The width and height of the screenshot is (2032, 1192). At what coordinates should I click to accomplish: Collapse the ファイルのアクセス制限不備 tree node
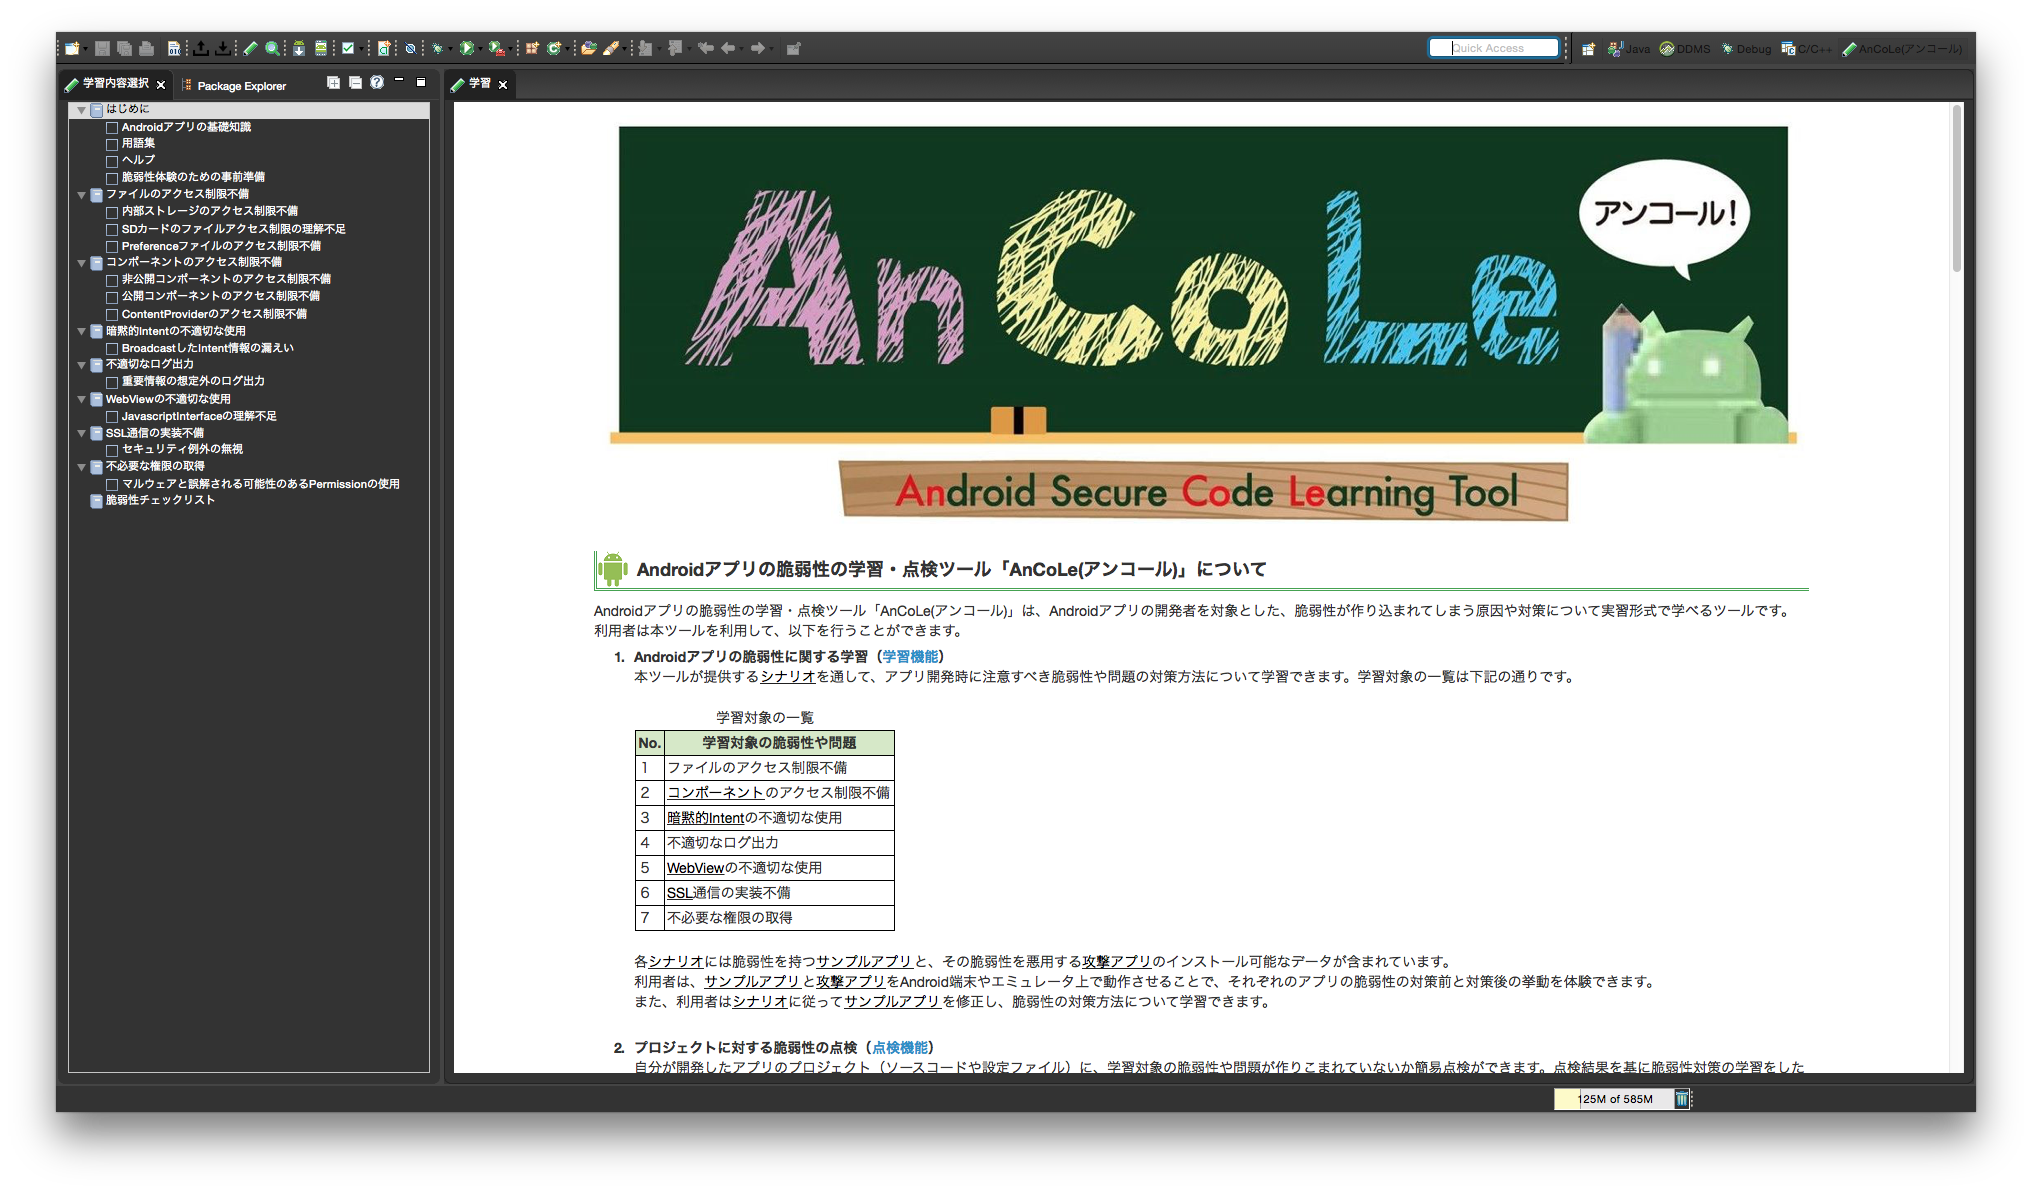tap(82, 195)
